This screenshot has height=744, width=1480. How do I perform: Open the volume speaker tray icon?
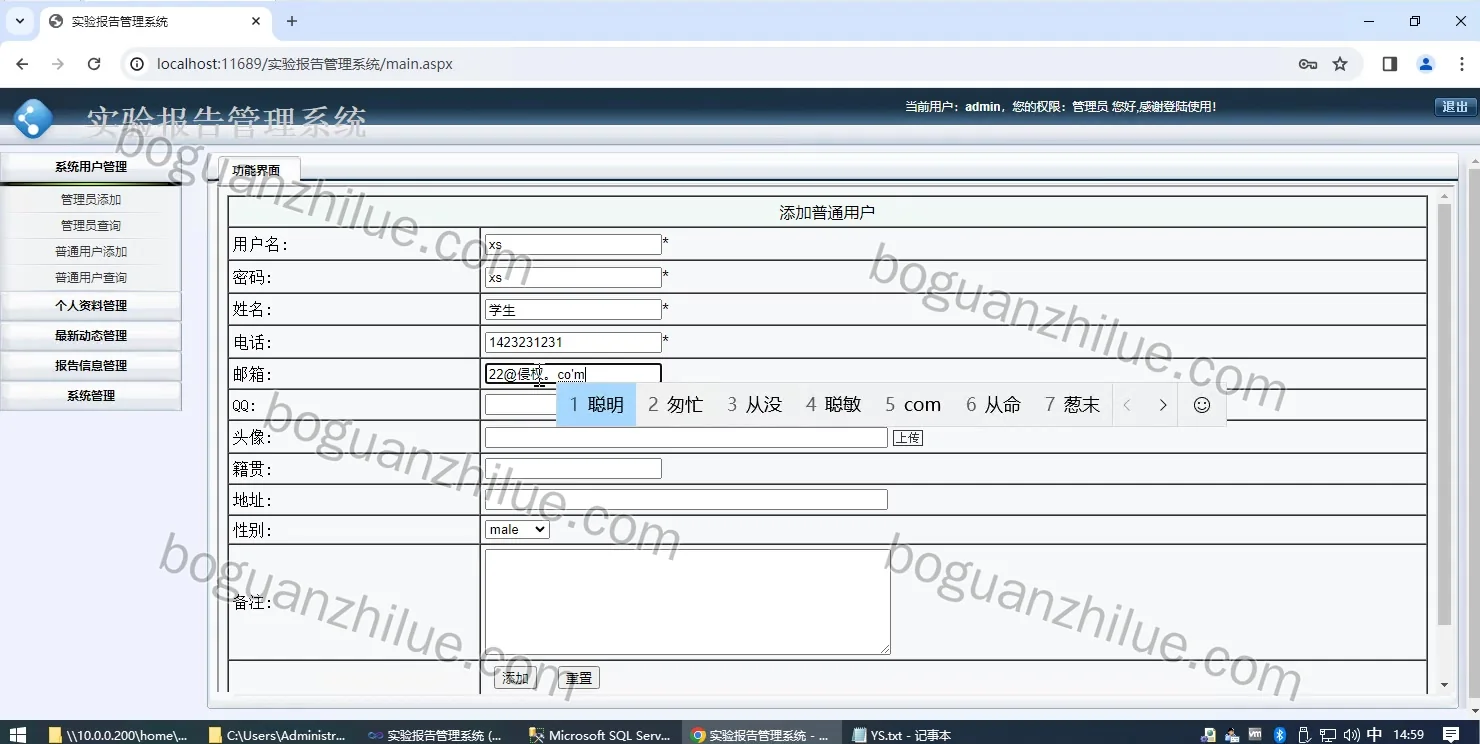1352,735
